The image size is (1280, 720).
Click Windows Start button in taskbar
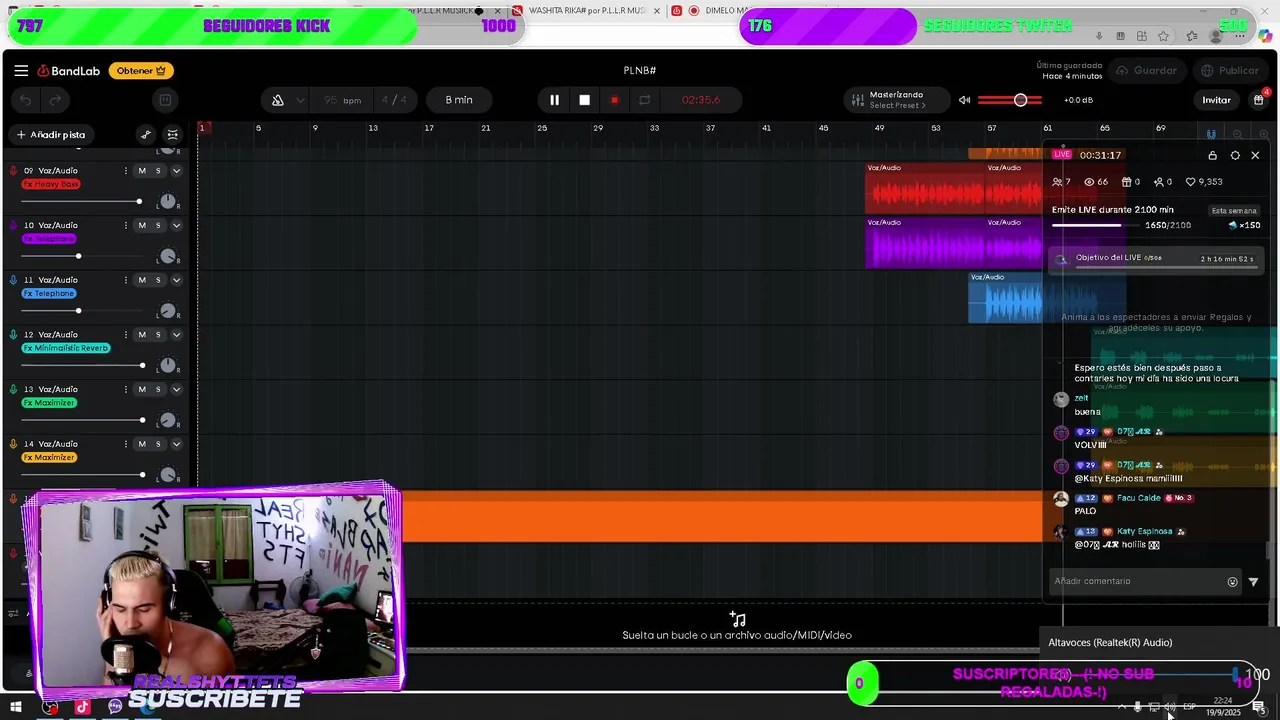[16, 708]
